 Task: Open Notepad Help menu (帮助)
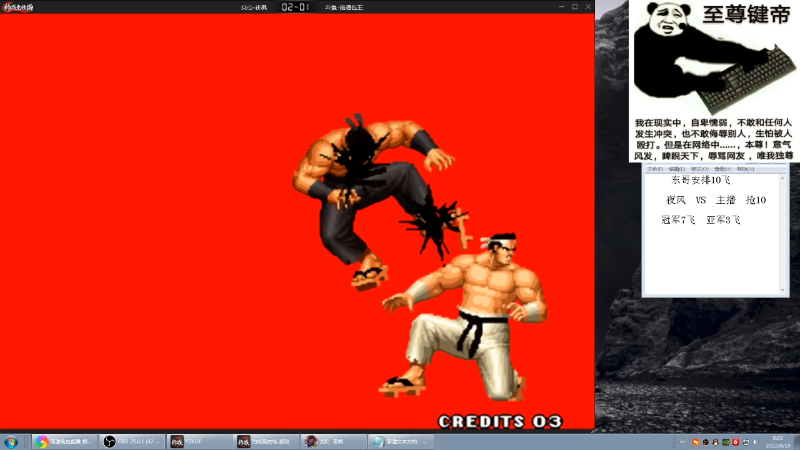click(745, 169)
